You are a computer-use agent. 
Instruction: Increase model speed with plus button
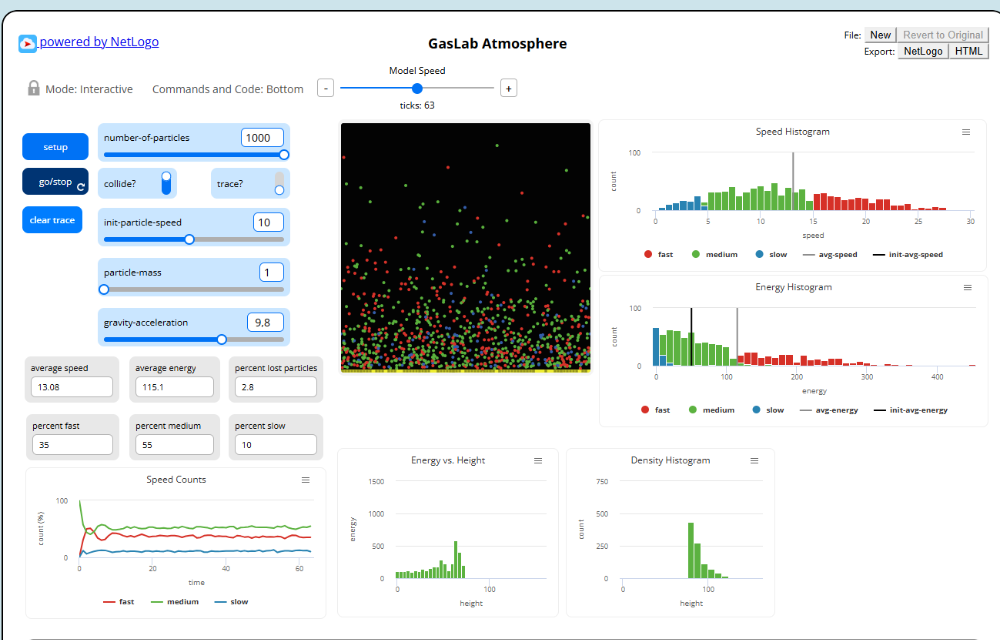pos(508,88)
